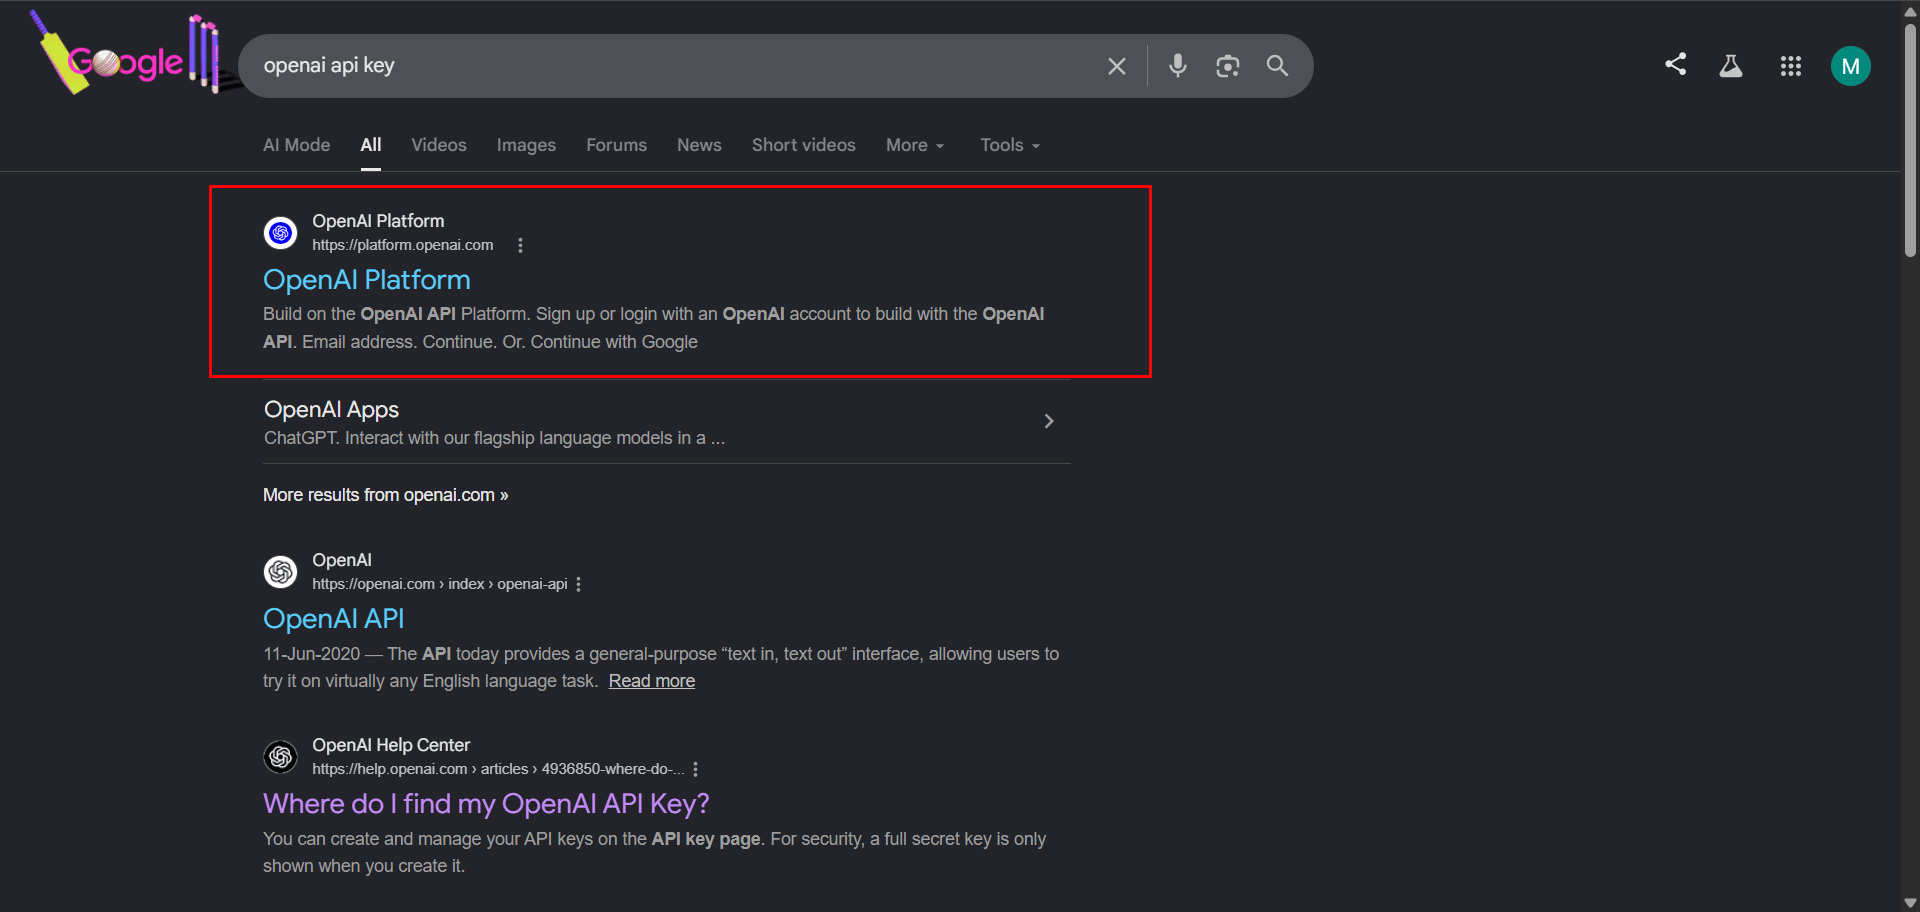Image resolution: width=1920 pixels, height=912 pixels.
Task: Open Search Labs flask icon
Action: (x=1731, y=66)
